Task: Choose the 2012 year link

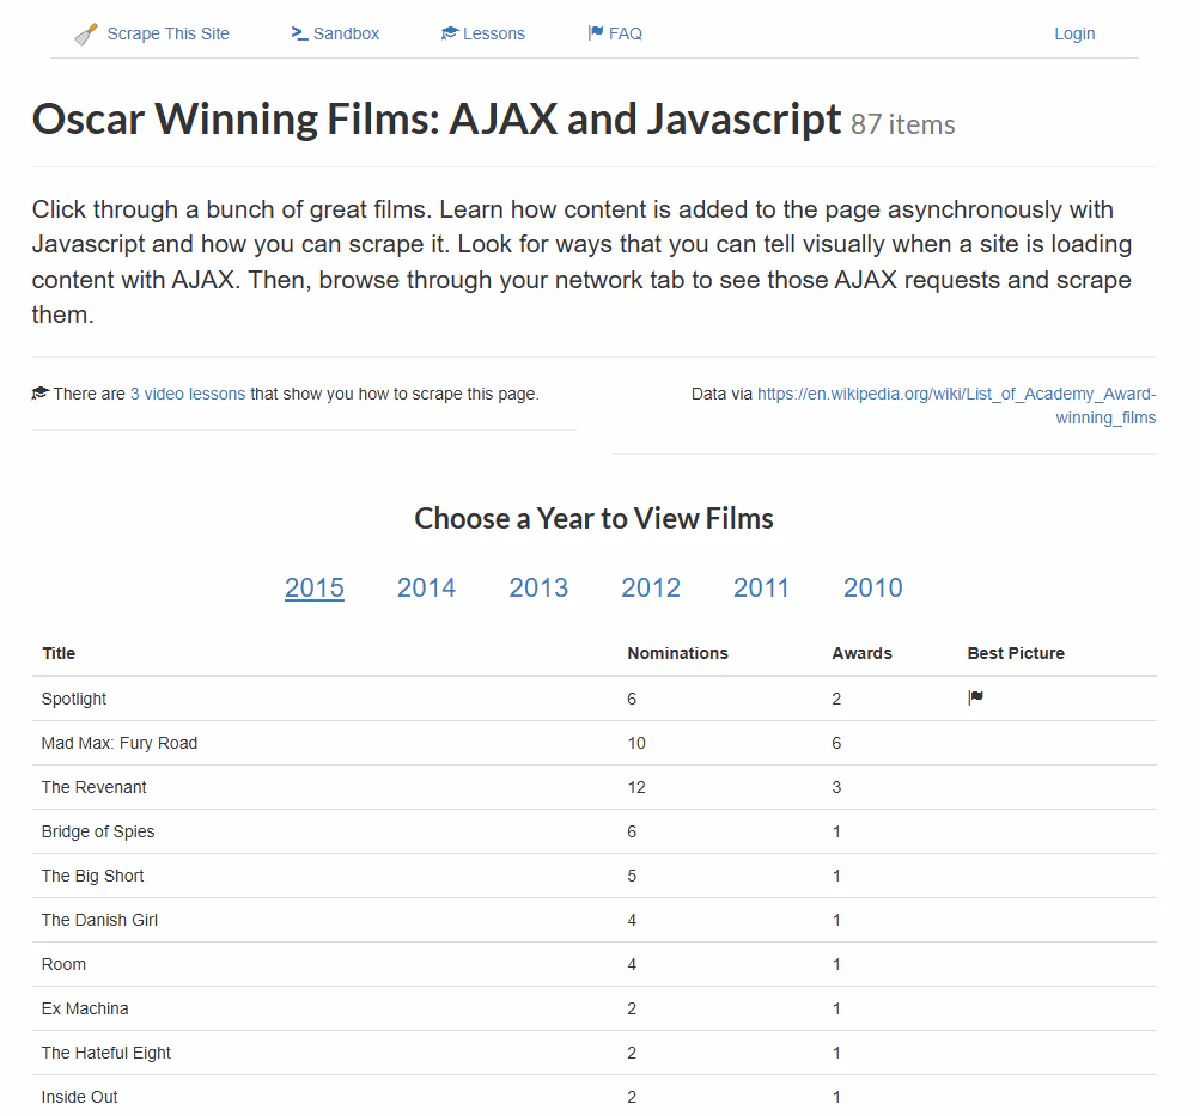Action: tap(651, 588)
